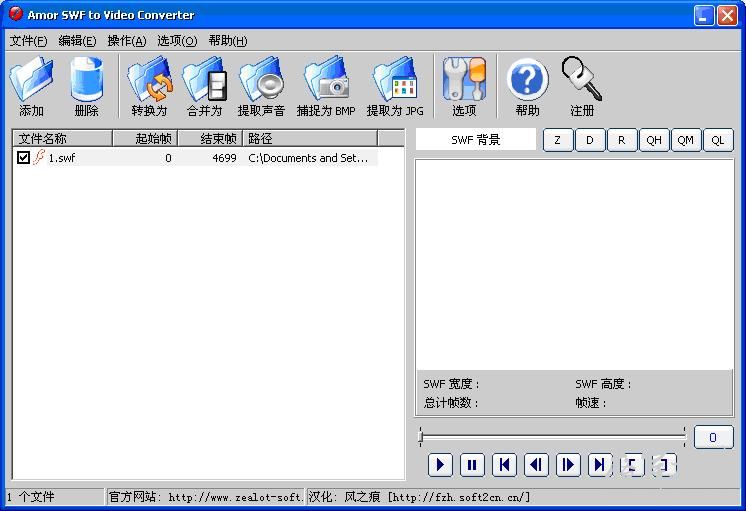746x511 pixels.
Task: Click the 合并为 (Merge to) icon
Action: pos(205,79)
